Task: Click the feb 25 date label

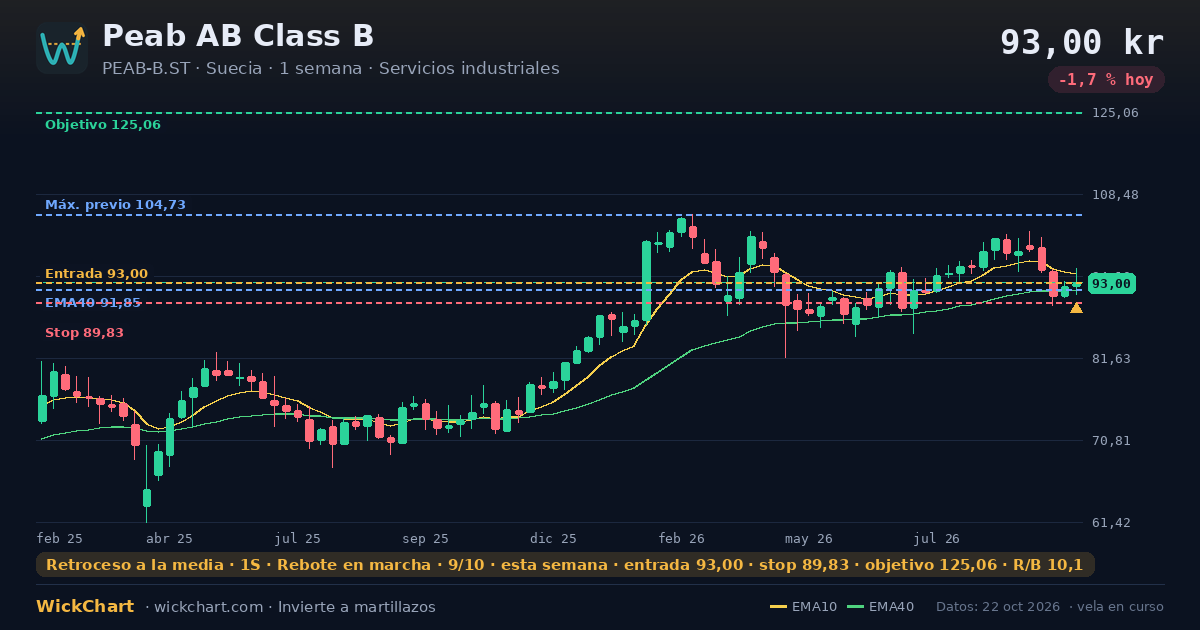Action: tap(59, 539)
